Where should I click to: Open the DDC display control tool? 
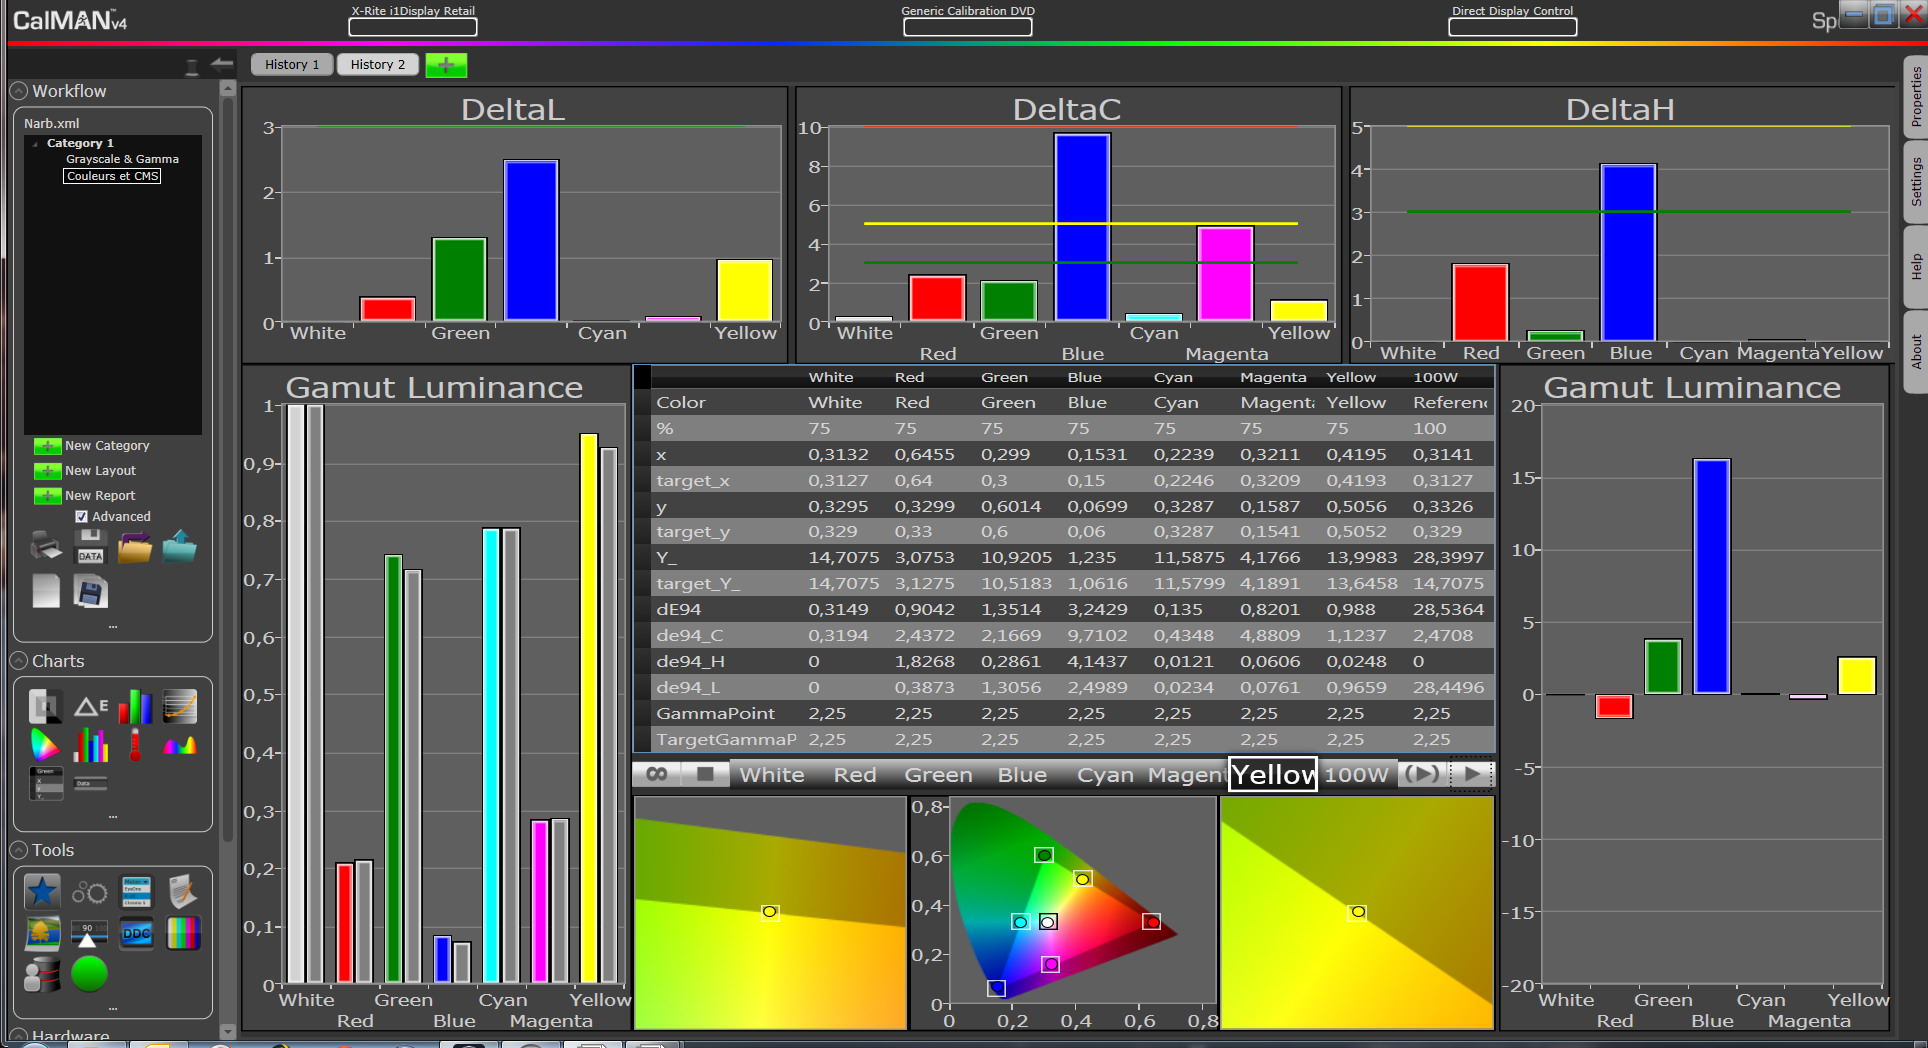[x=136, y=933]
